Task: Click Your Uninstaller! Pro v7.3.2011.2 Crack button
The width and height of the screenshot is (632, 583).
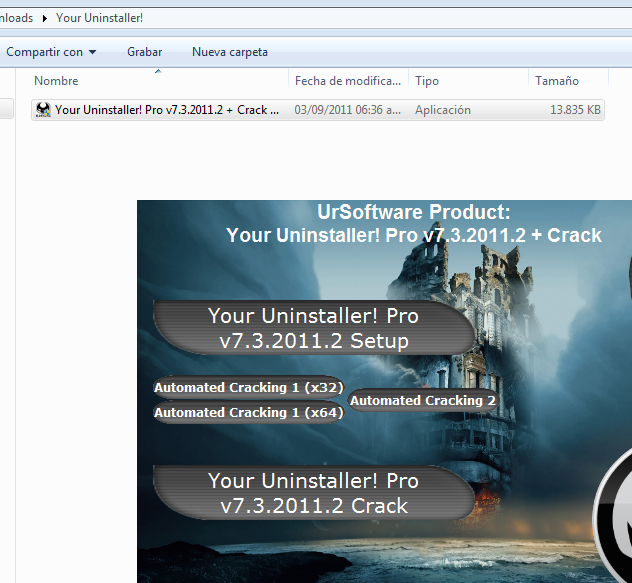Action: 314,493
